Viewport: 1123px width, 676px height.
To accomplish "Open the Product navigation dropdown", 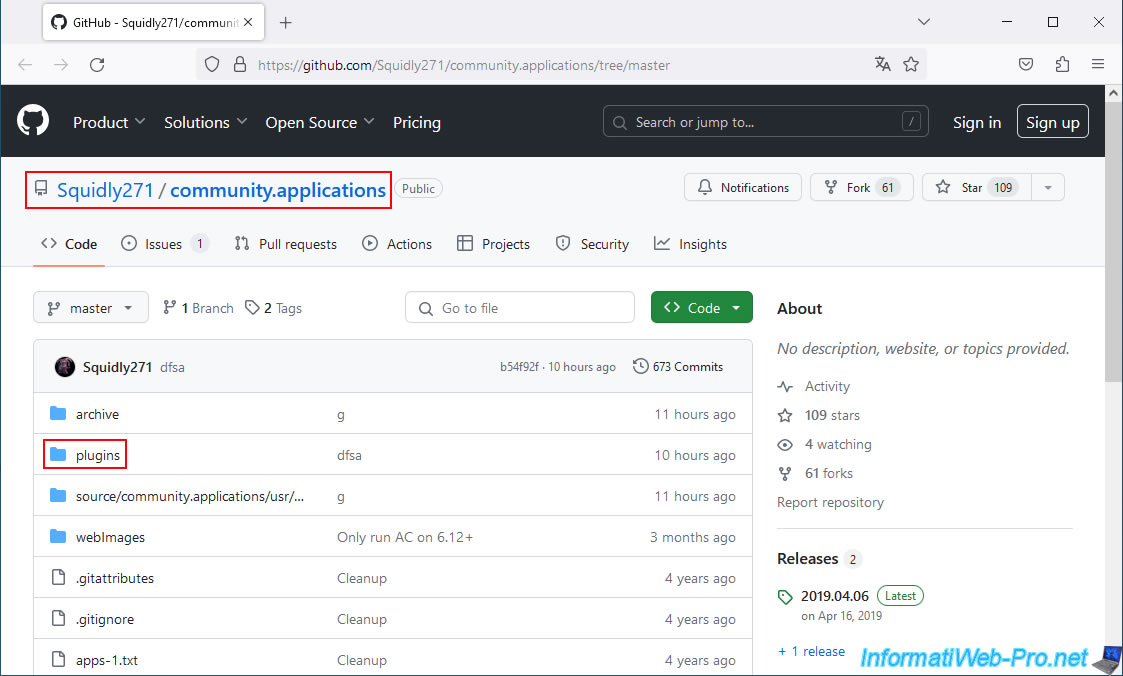I will coord(109,122).
